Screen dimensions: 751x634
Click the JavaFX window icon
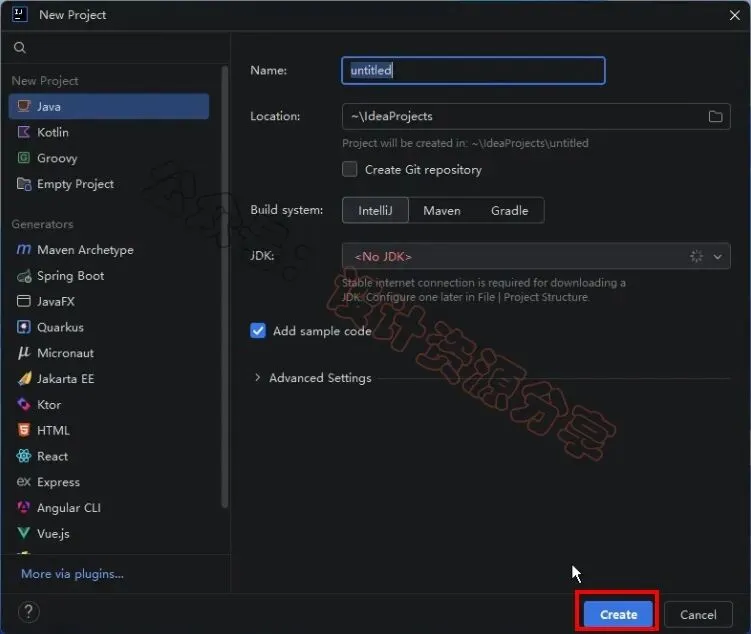click(23, 301)
